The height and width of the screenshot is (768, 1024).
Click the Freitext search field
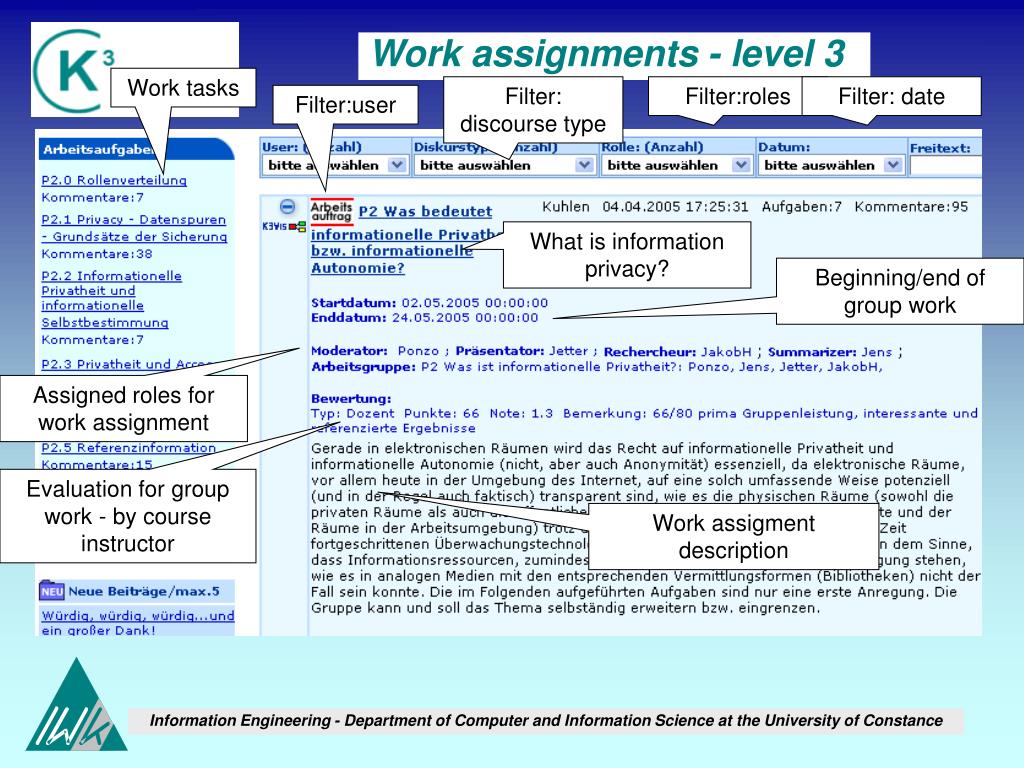(x=946, y=166)
